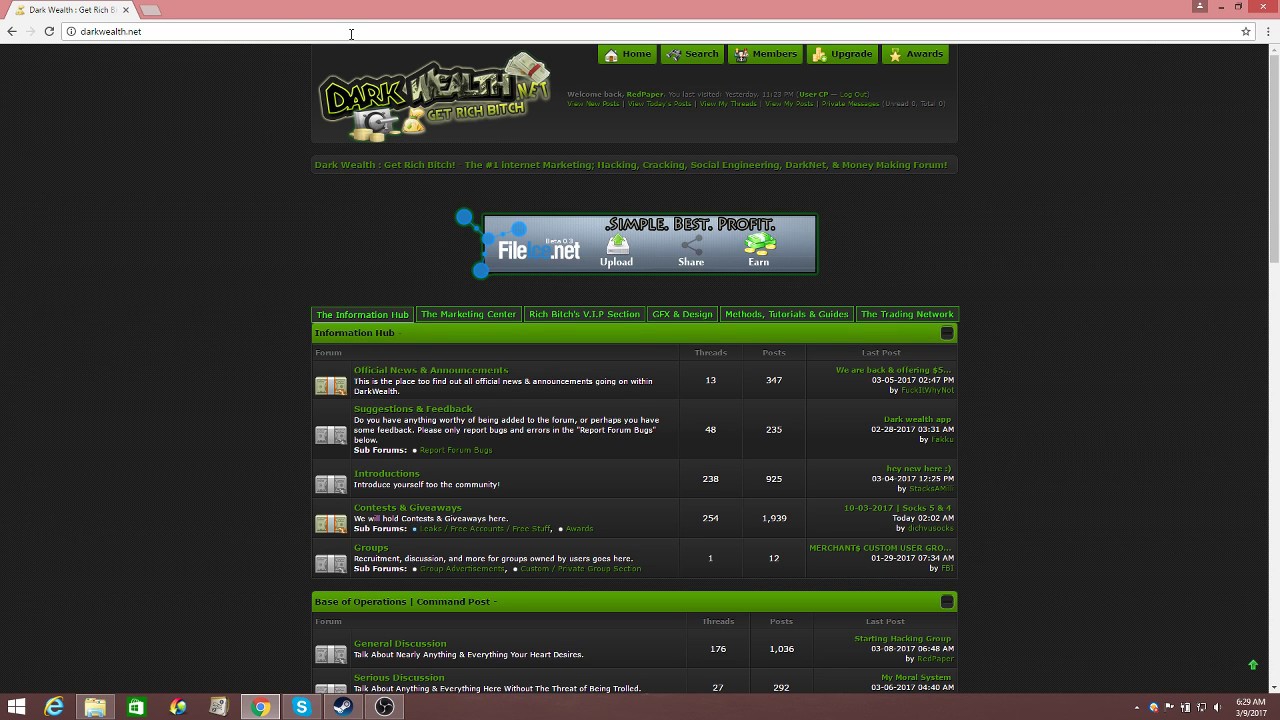Collapse the Information Hub category
Screen dimensions: 1280x720
point(947,333)
